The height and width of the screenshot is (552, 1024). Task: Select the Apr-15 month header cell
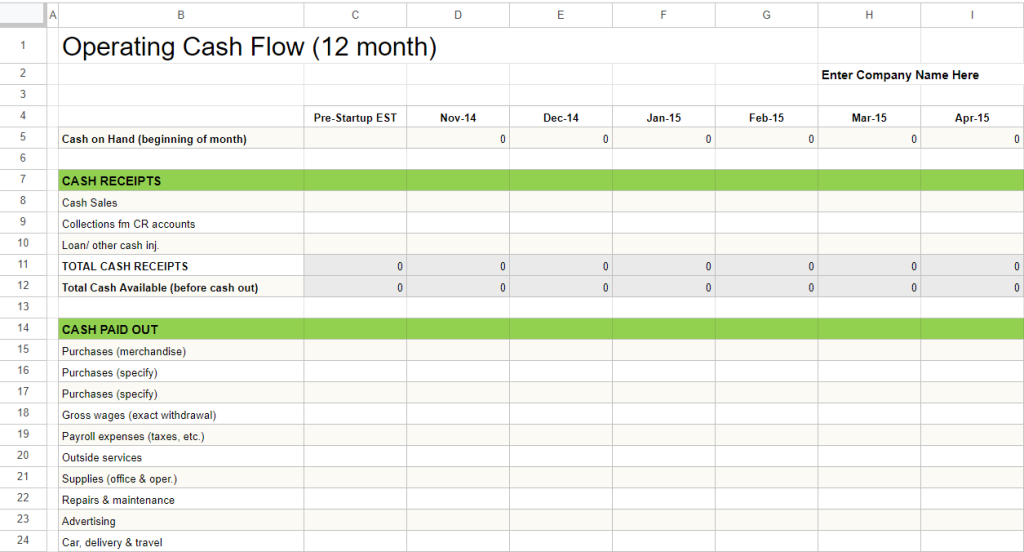(972, 118)
